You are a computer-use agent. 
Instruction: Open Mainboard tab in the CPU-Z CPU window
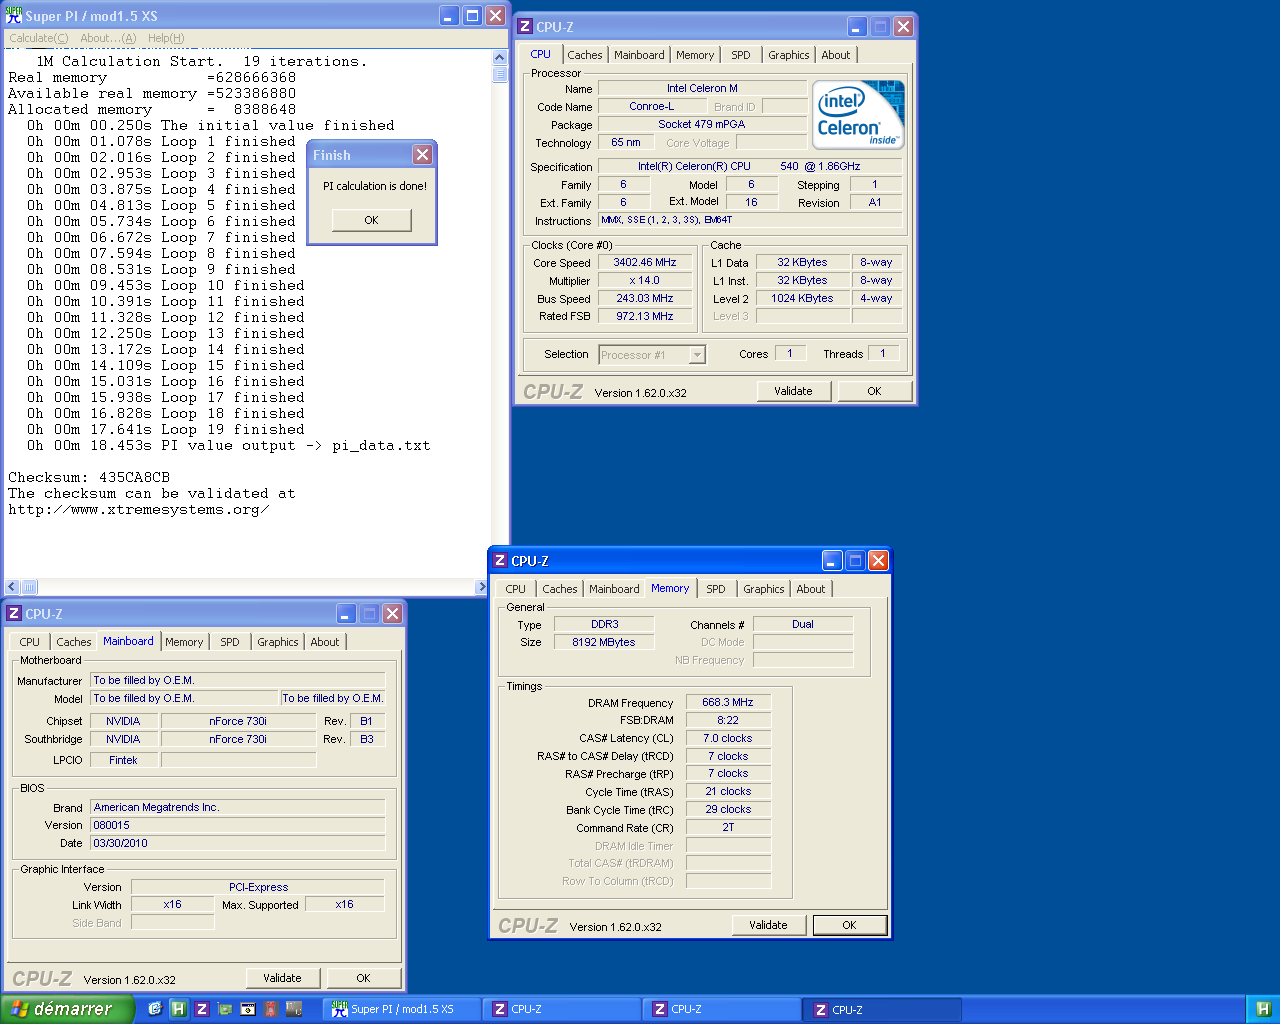point(639,55)
